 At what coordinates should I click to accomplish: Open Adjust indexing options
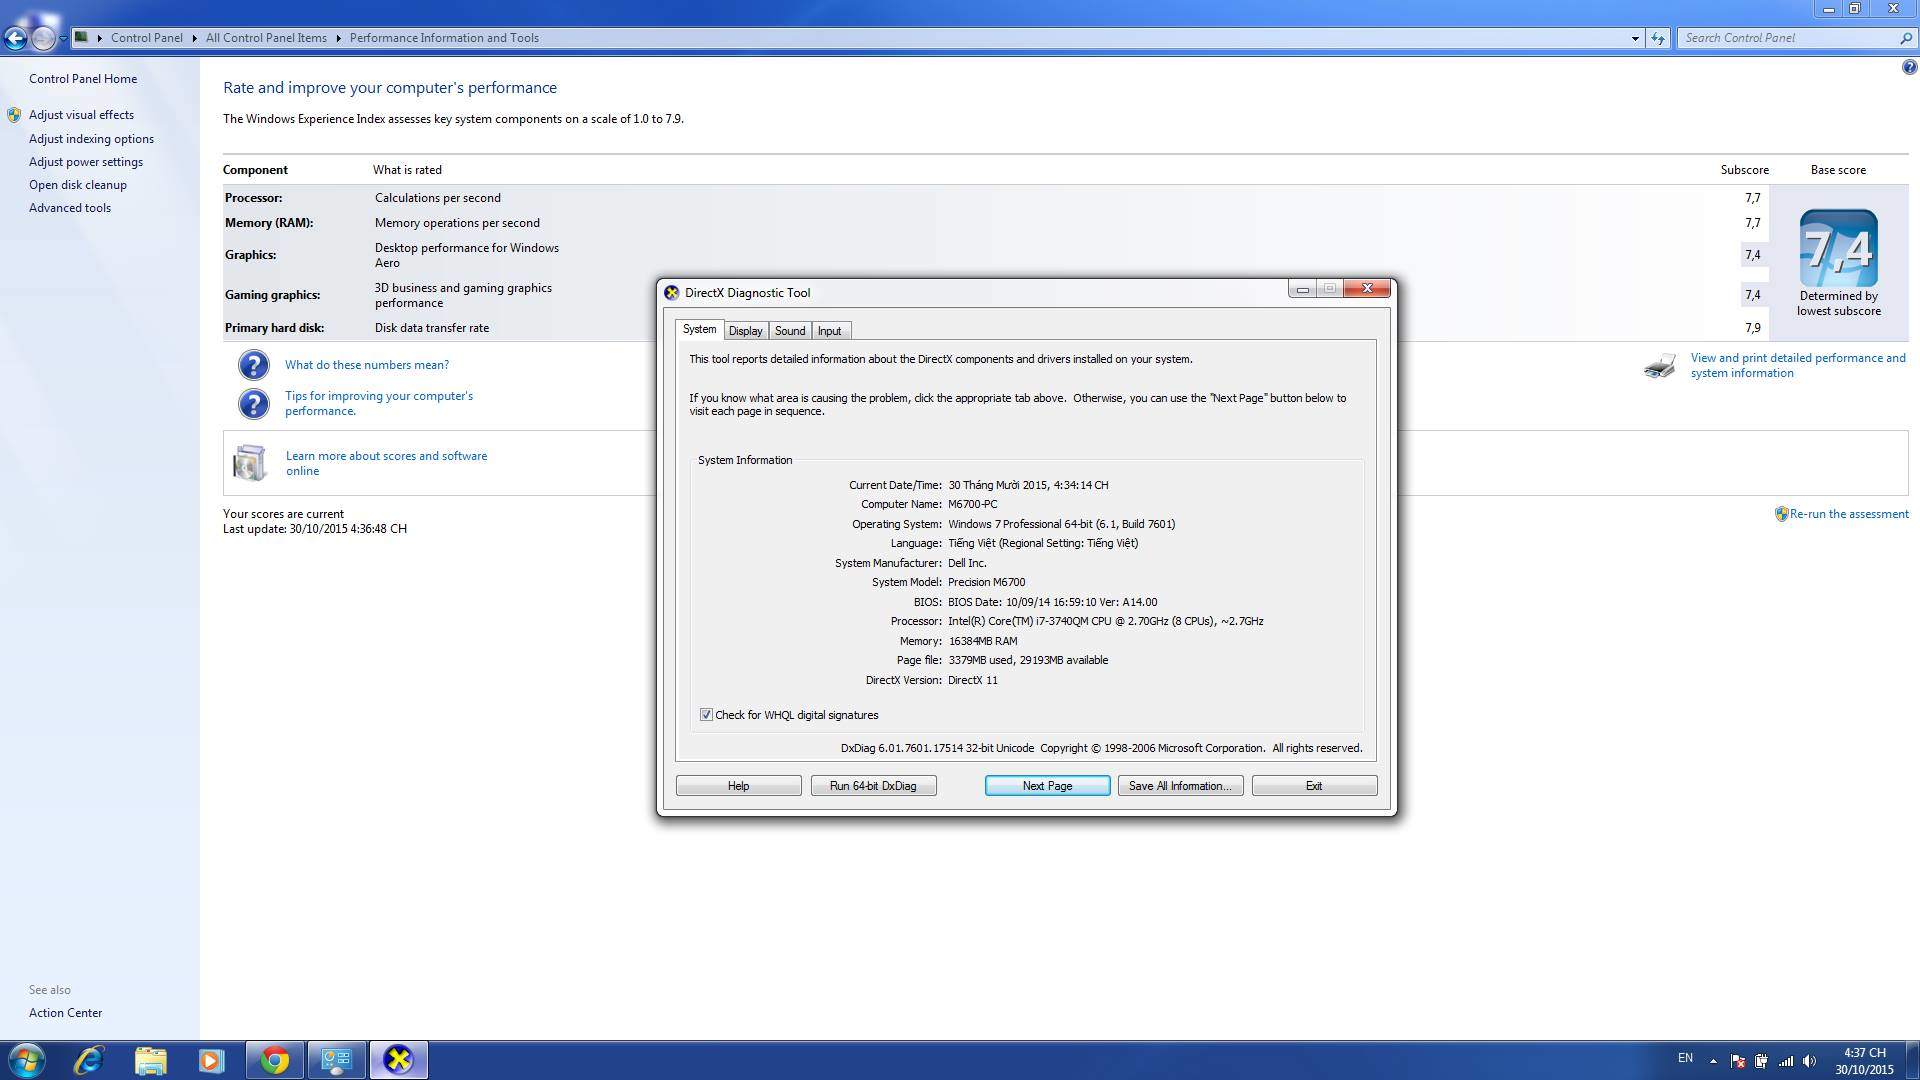[91, 139]
